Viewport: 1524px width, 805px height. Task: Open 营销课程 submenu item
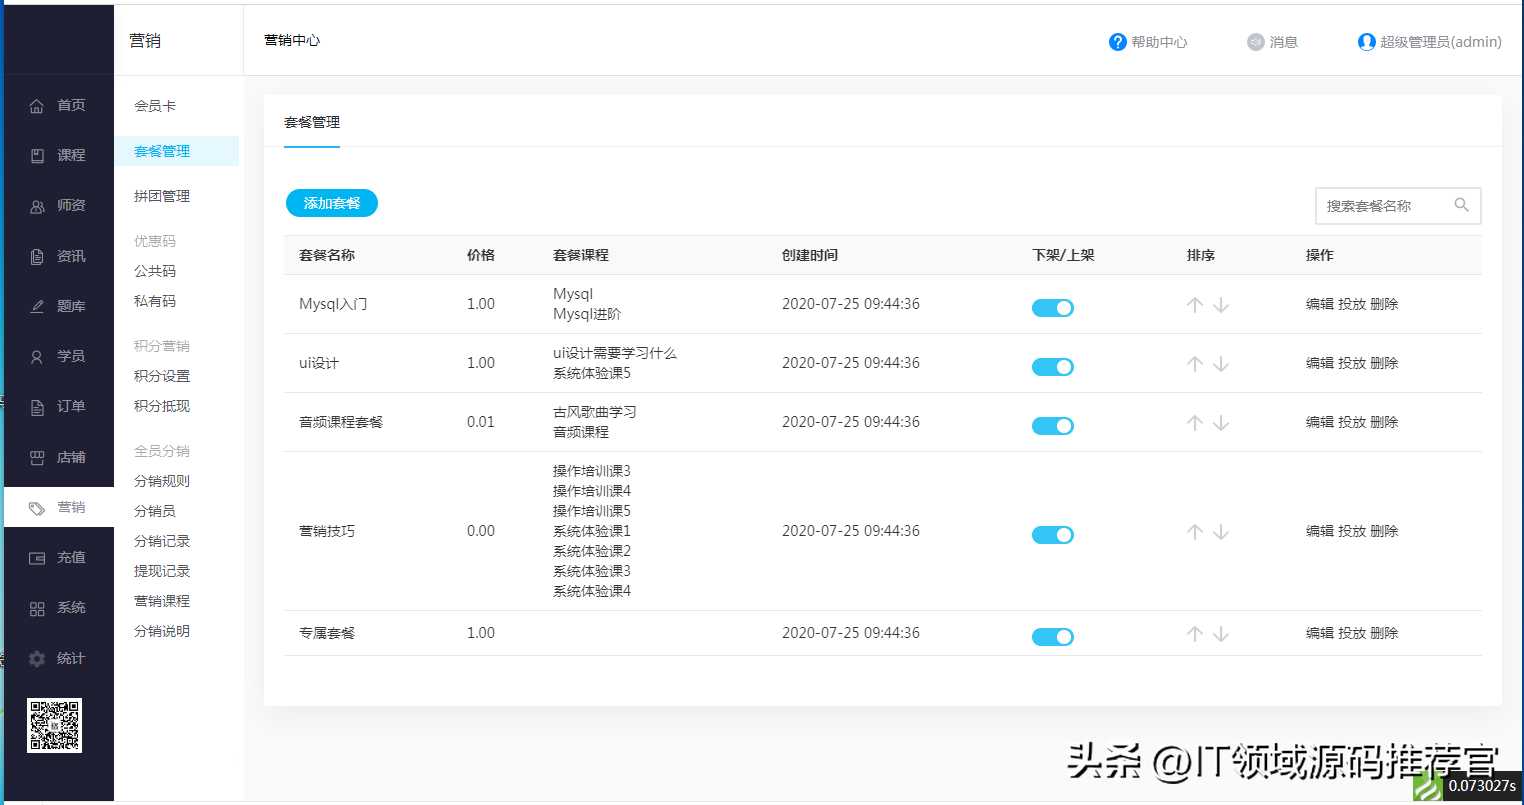(x=162, y=601)
